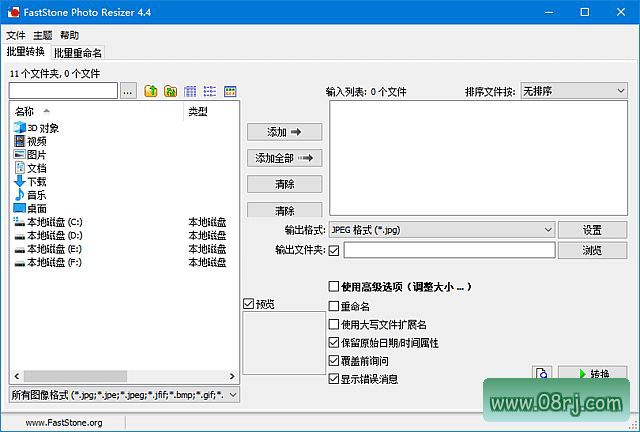This screenshot has height=432, width=640.
Task: Uncheck 显示错误消息 checkbox
Action: (x=333, y=379)
